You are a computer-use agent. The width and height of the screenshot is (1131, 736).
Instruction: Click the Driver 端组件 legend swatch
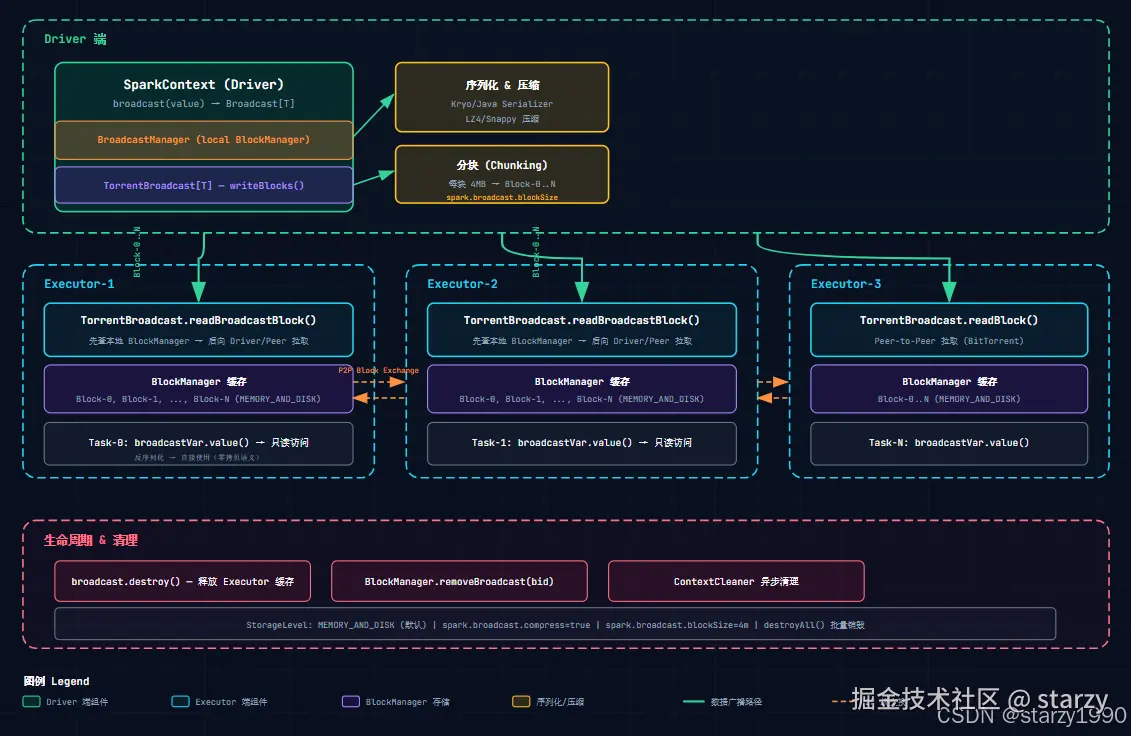pyautogui.click(x=31, y=701)
